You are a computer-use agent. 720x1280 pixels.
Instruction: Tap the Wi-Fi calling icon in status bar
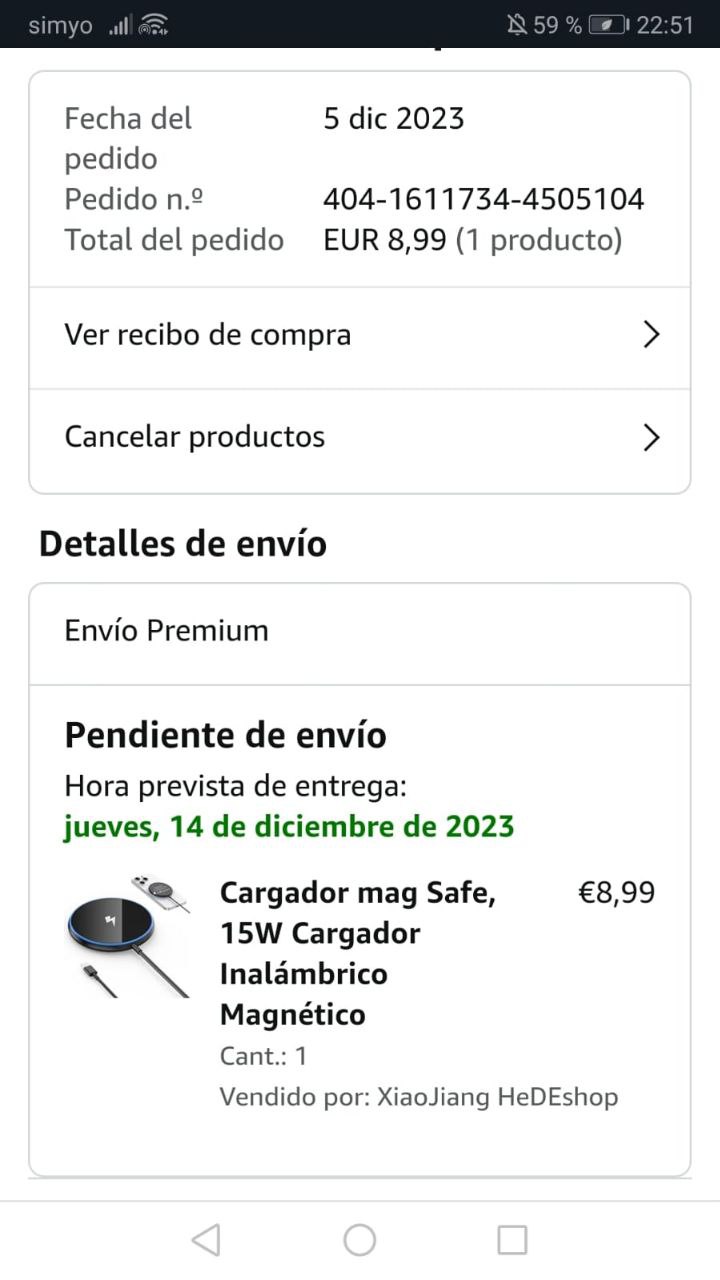coord(153,25)
